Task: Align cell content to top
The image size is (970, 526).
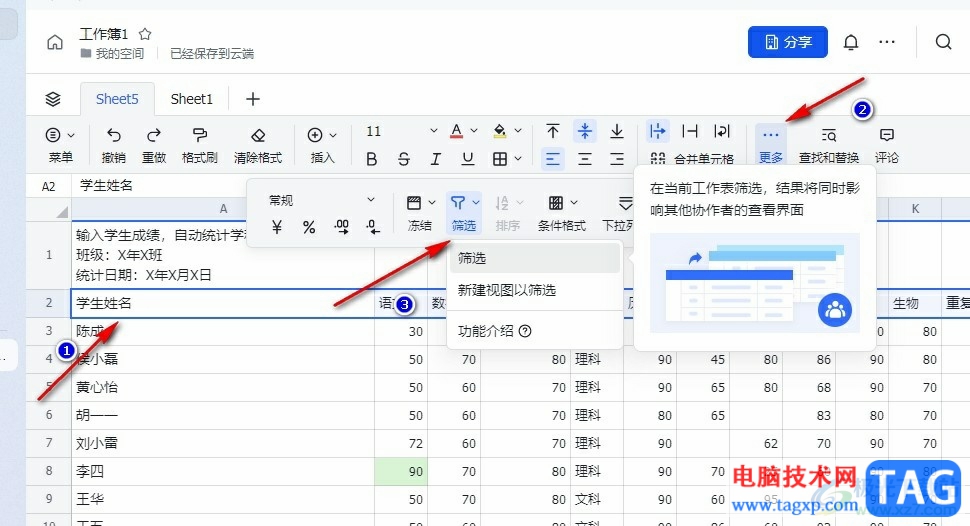Action: point(553,131)
